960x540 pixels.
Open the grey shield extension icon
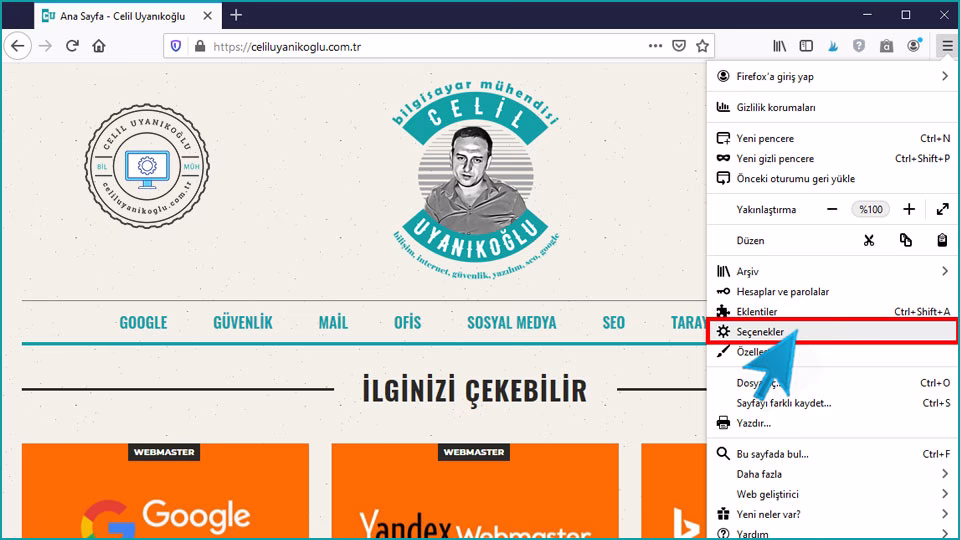click(x=859, y=46)
